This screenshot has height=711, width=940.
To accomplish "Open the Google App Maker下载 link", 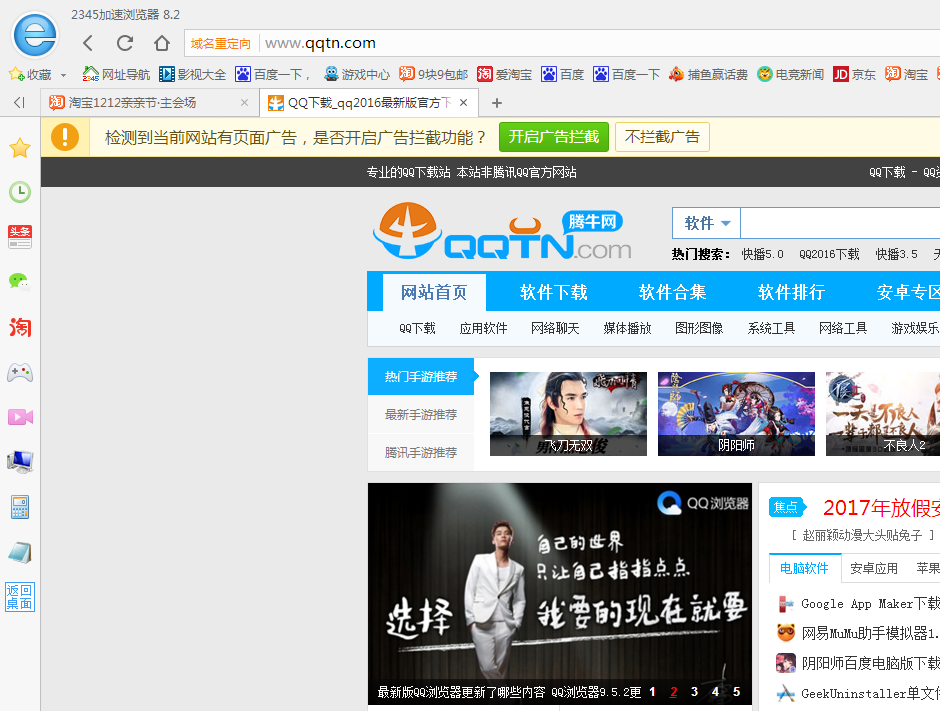I will click(870, 604).
